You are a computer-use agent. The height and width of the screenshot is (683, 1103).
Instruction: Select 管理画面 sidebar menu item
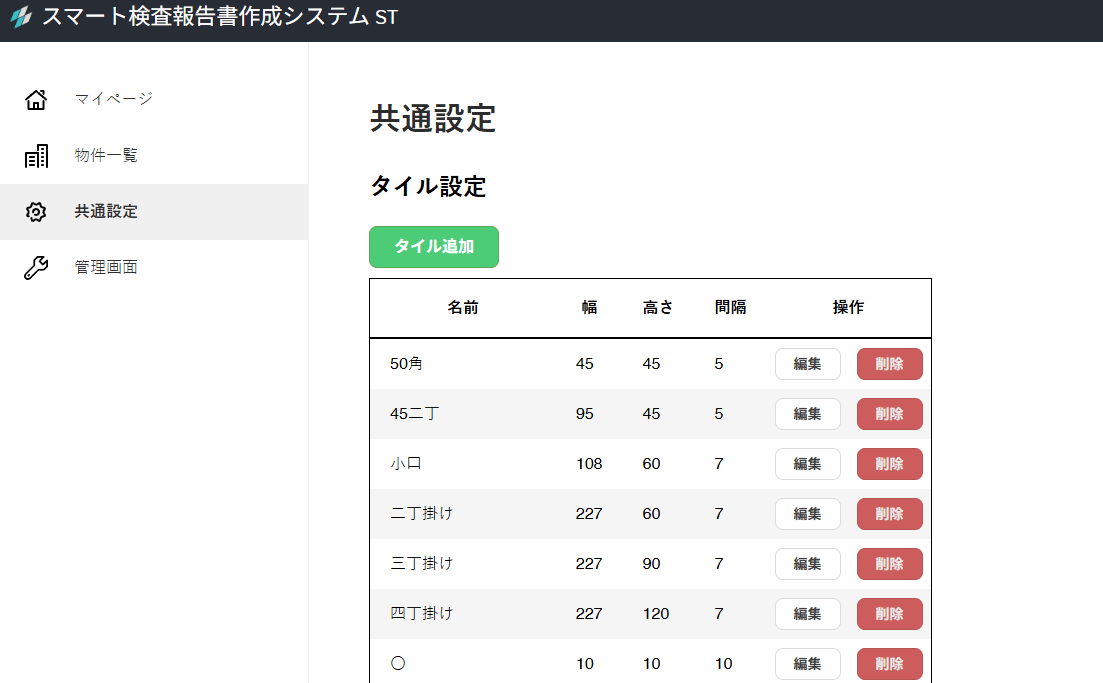click(106, 268)
